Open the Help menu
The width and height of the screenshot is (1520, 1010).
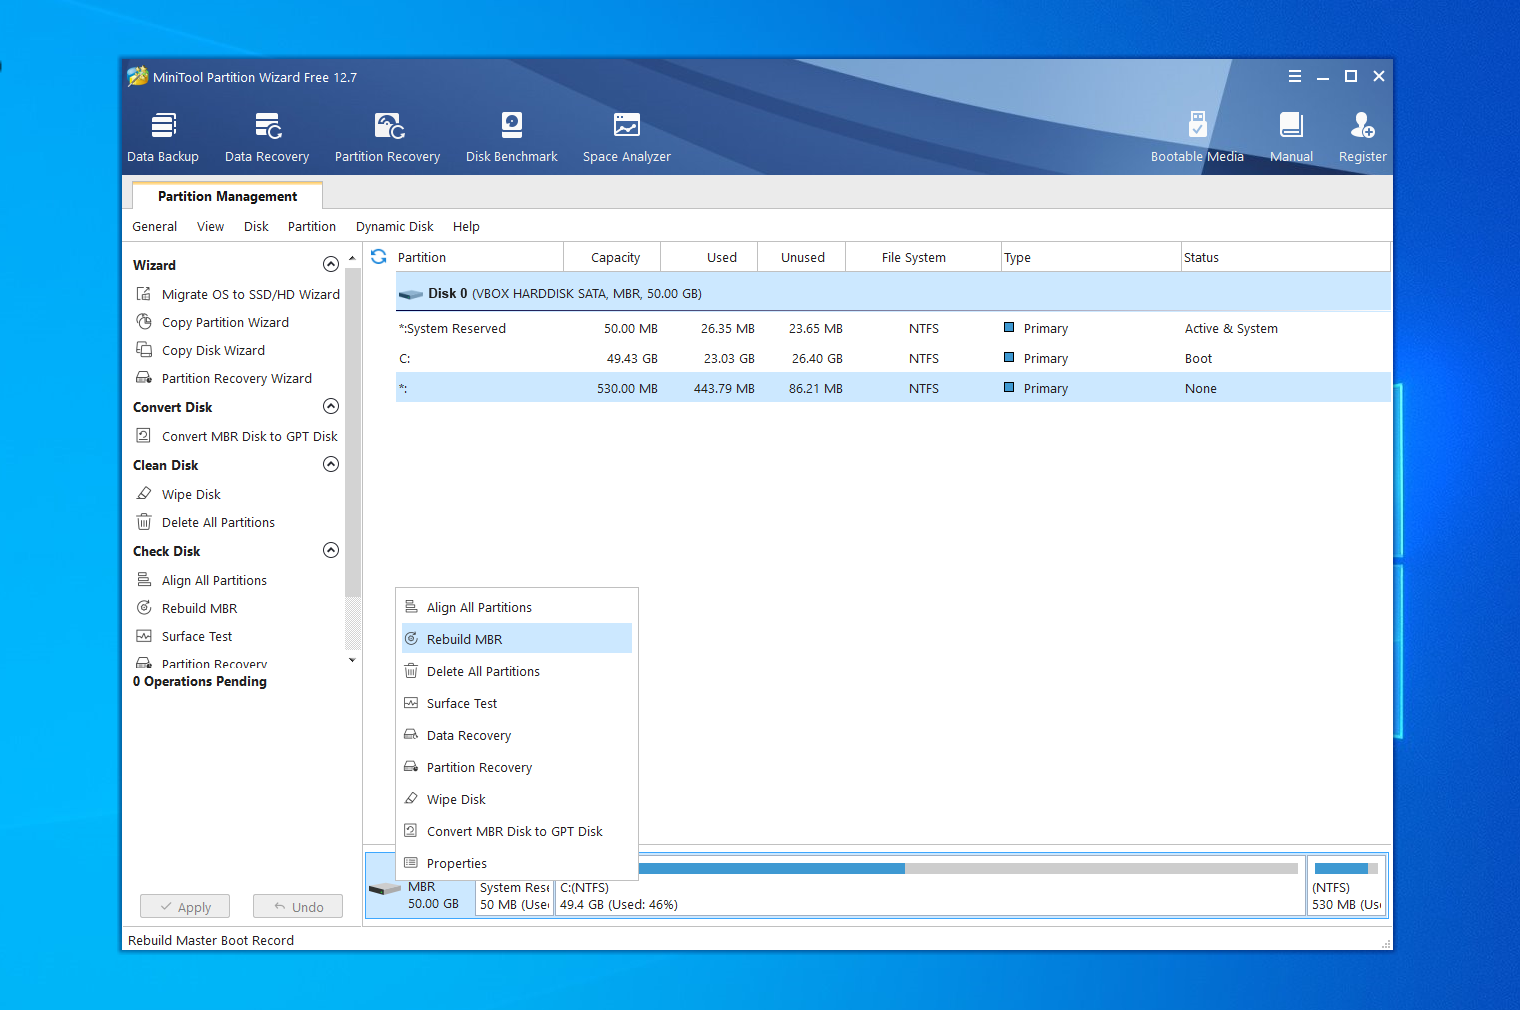click(x=466, y=227)
